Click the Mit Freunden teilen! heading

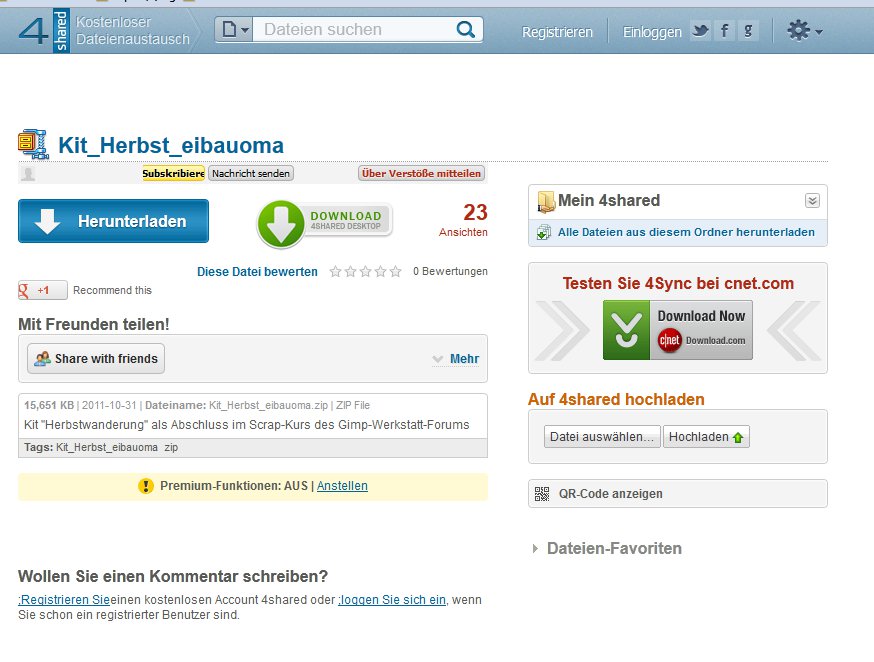pos(94,324)
